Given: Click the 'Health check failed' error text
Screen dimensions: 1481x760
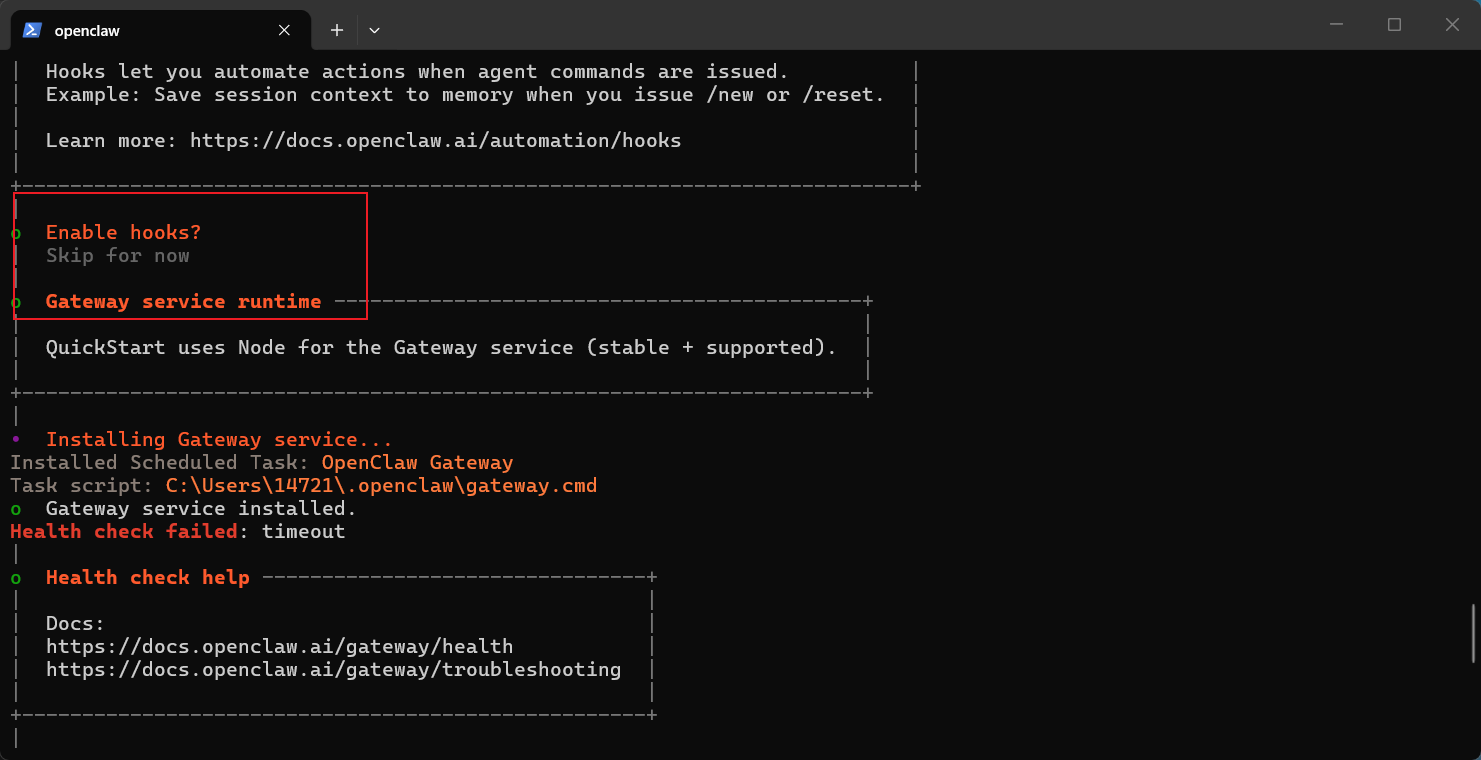Looking at the screenshot, I should coord(124,531).
